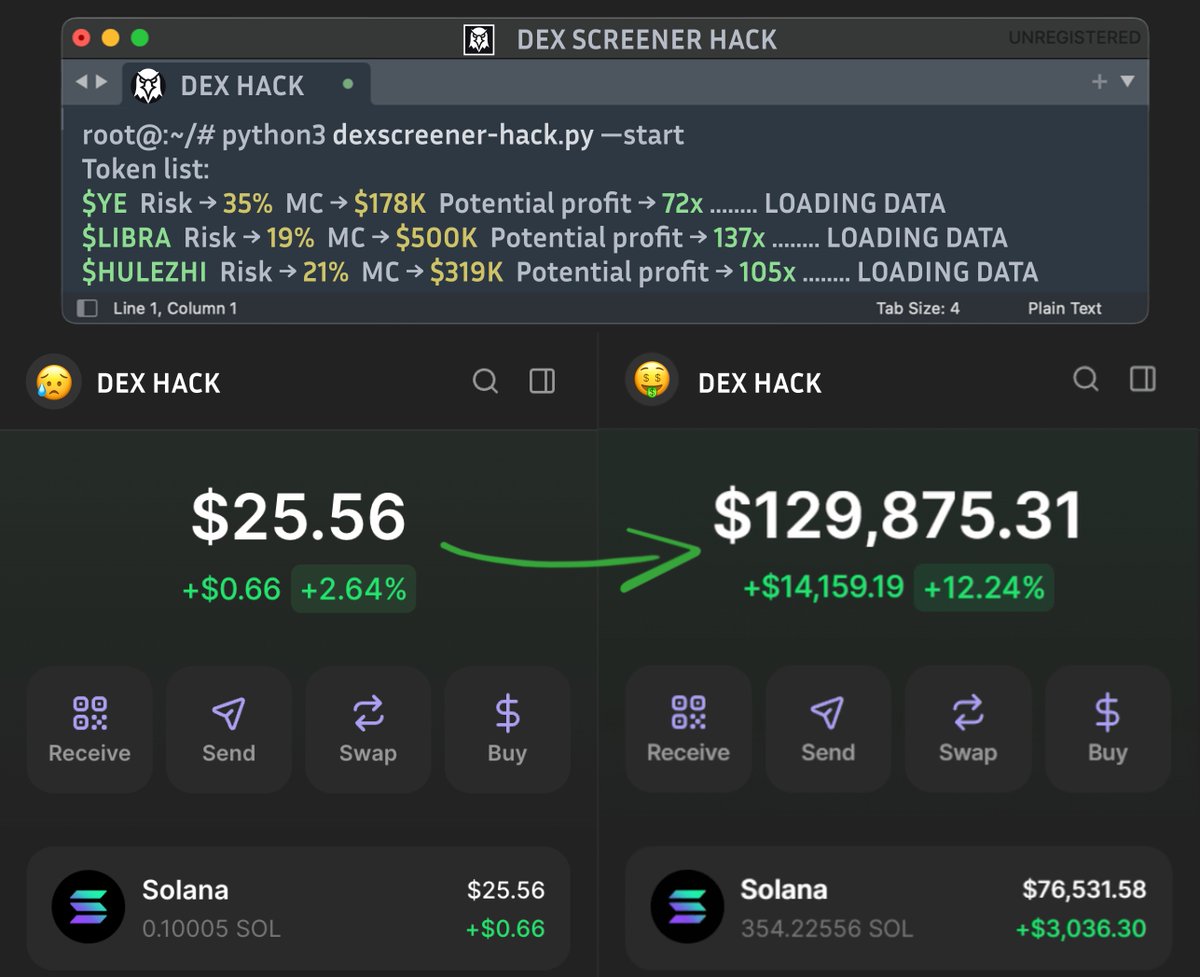Toggle sidebar panel in left wallet header
This screenshot has height=977, width=1200.
coord(542,381)
